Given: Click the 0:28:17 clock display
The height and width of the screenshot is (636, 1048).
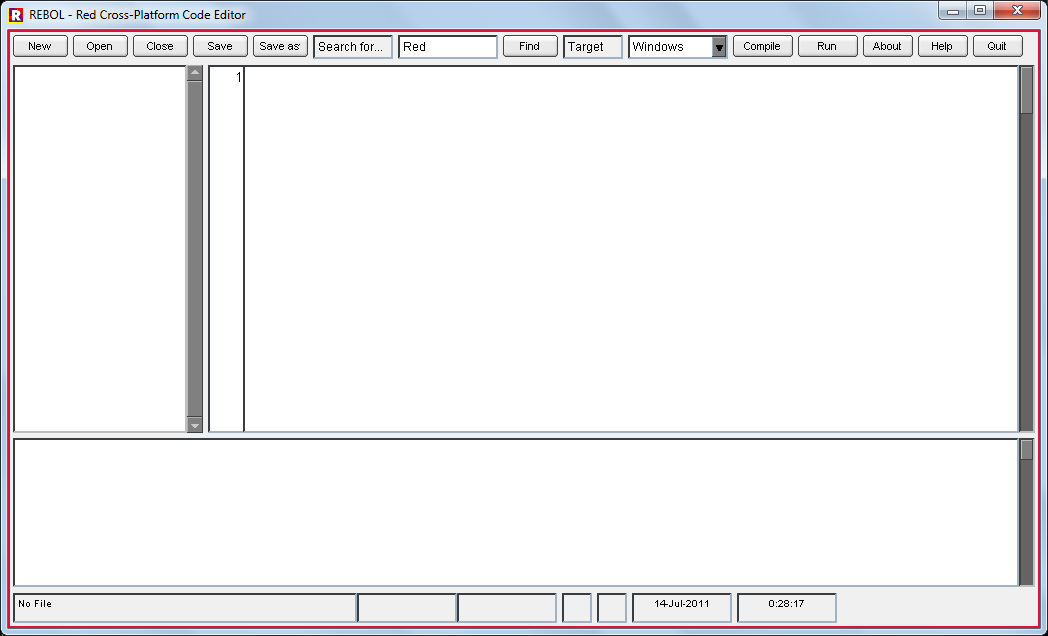Looking at the screenshot, I should click(x=785, y=607).
